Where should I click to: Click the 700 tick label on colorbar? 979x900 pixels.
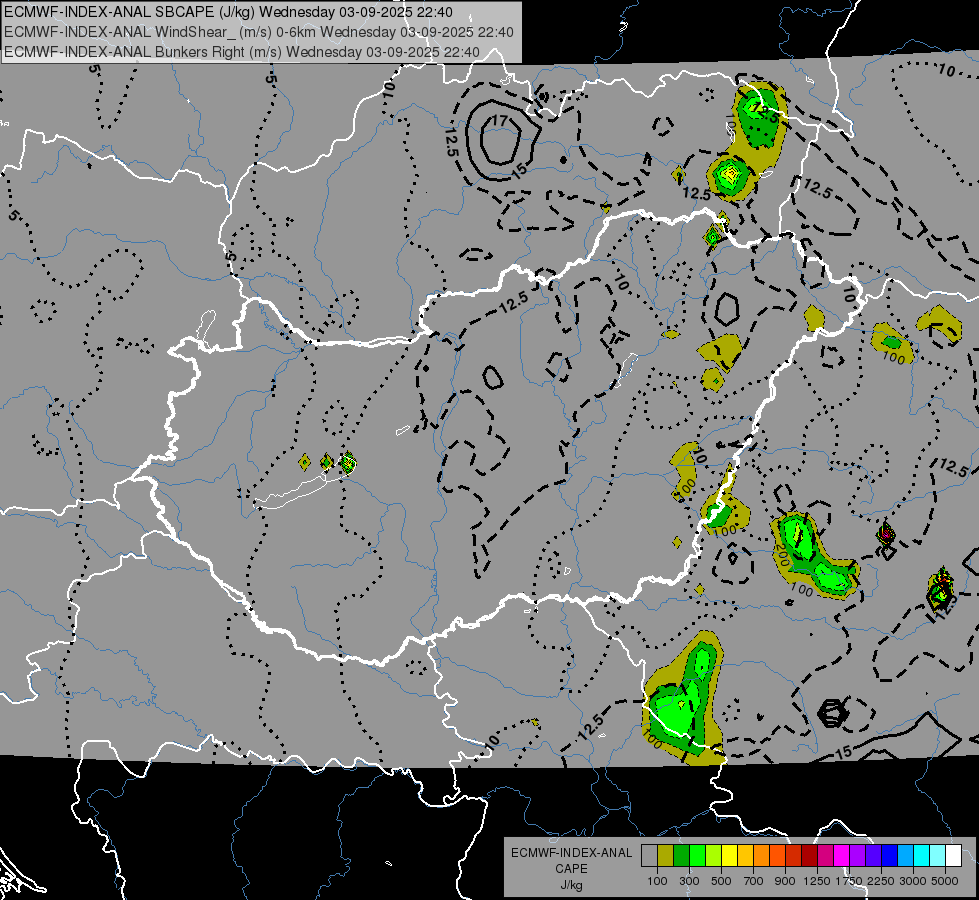[754, 881]
